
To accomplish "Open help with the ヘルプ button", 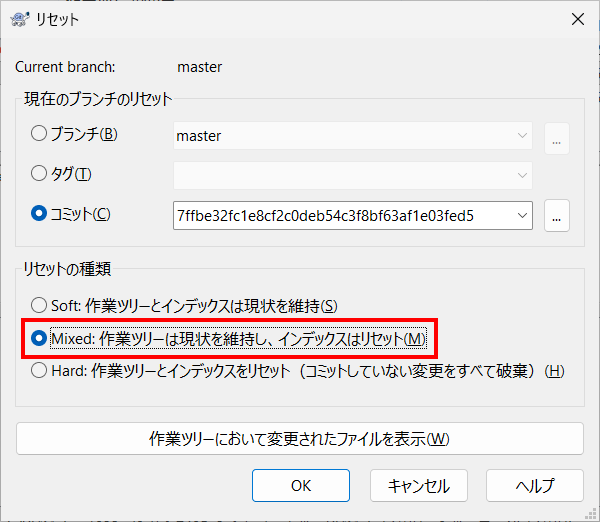I will (x=535, y=485).
